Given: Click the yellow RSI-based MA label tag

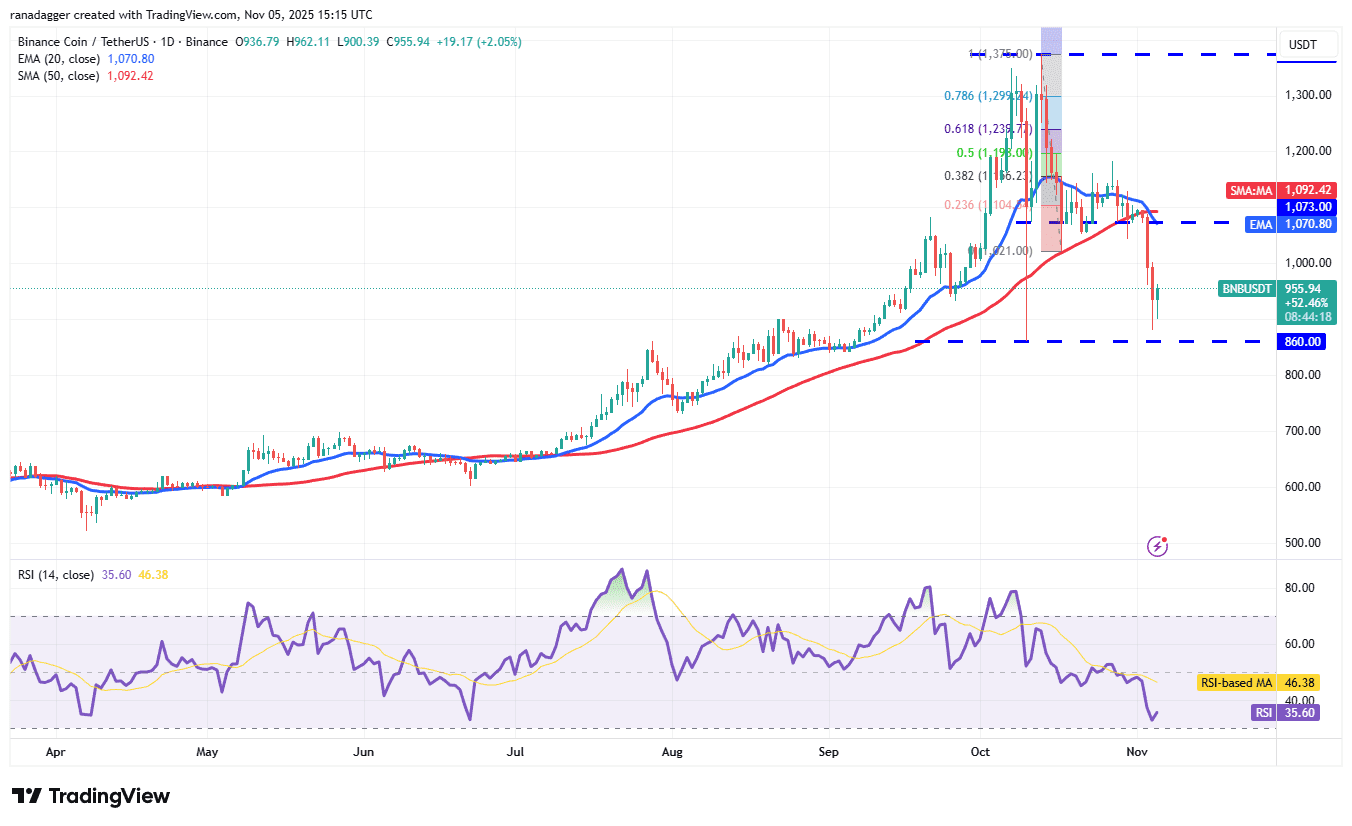Looking at the screenshot, I should [x=1236, y=683].
